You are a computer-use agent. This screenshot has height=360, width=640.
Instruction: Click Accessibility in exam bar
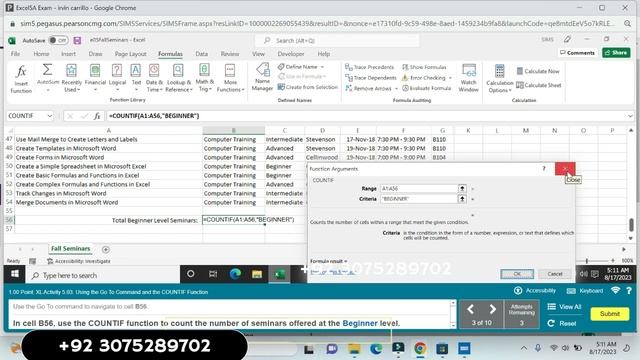[x=535, y=291]
